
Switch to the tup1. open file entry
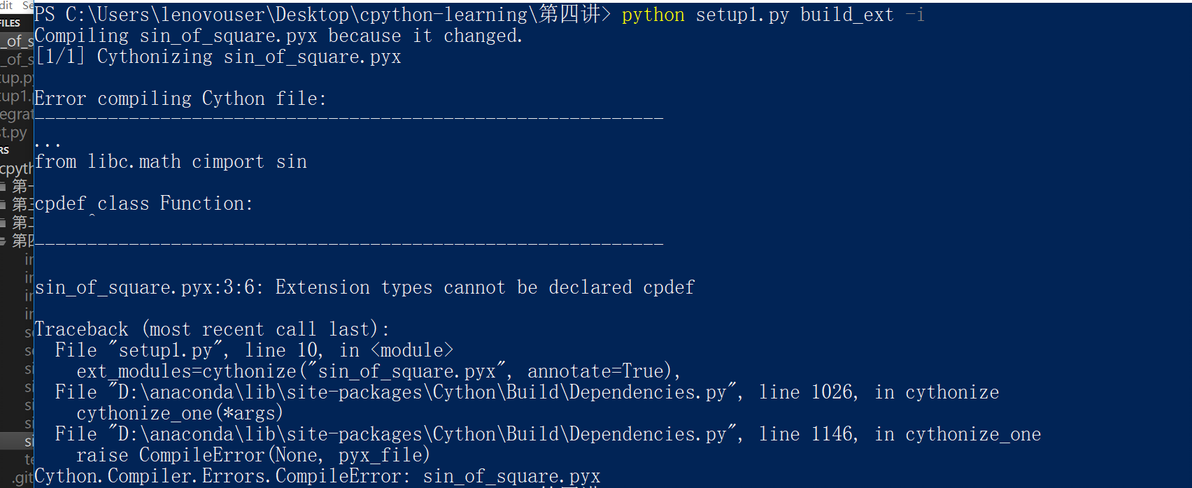[x=16, y=96]
